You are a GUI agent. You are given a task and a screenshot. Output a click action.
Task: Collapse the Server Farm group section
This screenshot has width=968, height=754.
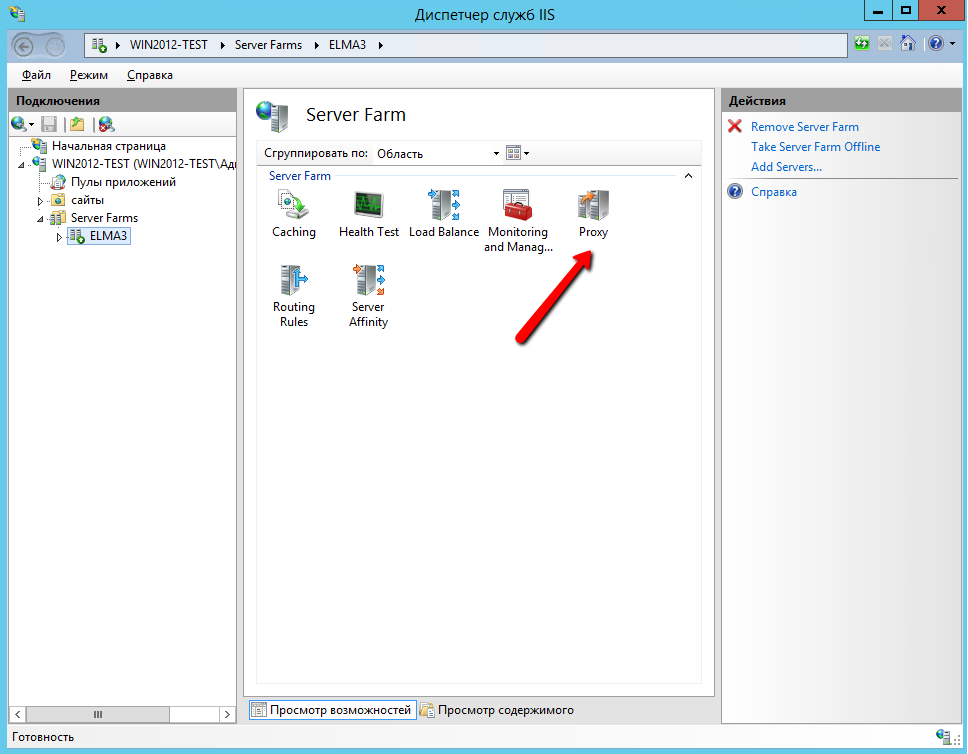click(x=687, y=176)
